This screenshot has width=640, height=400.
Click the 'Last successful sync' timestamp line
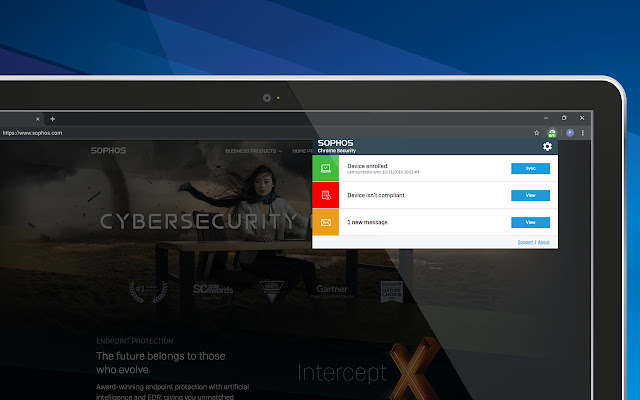(x=383, y=172)
